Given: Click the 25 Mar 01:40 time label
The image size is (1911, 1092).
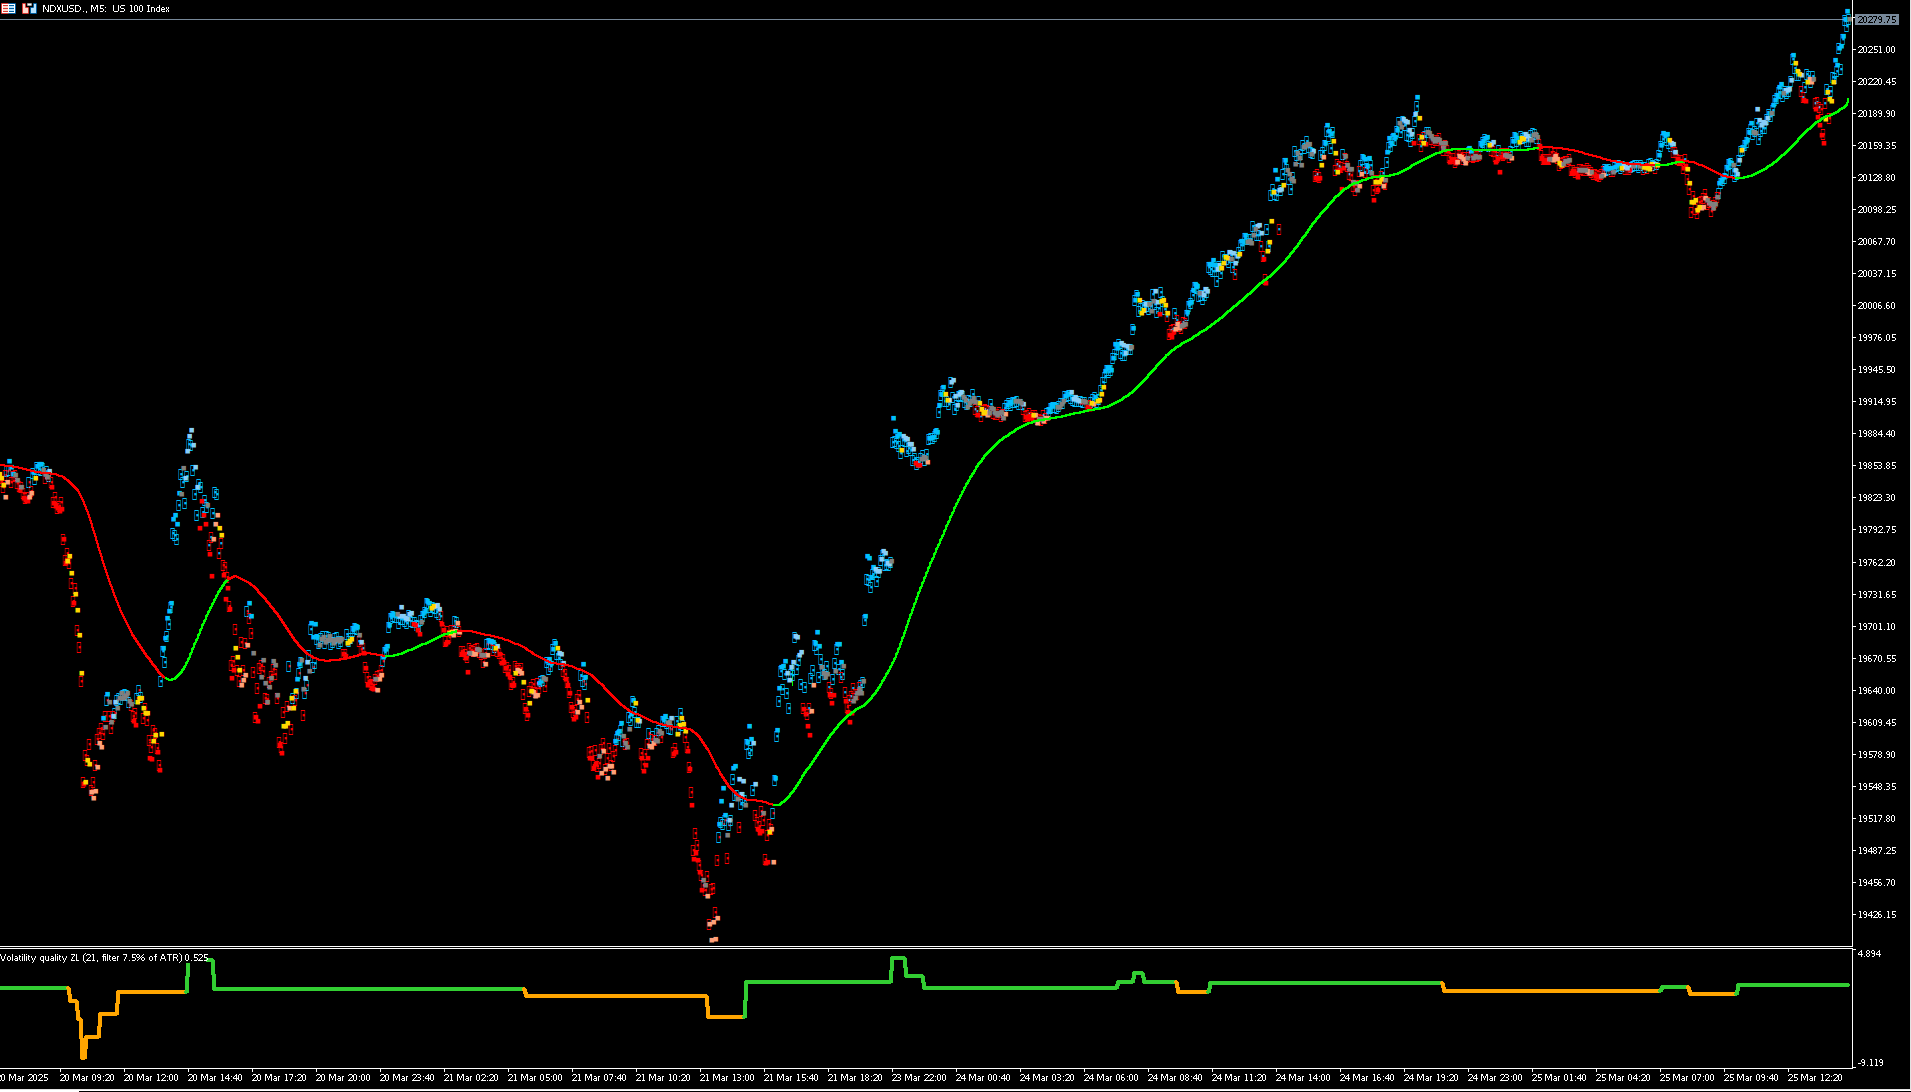Looking at the screenshot, I should coord(1559,1078).
